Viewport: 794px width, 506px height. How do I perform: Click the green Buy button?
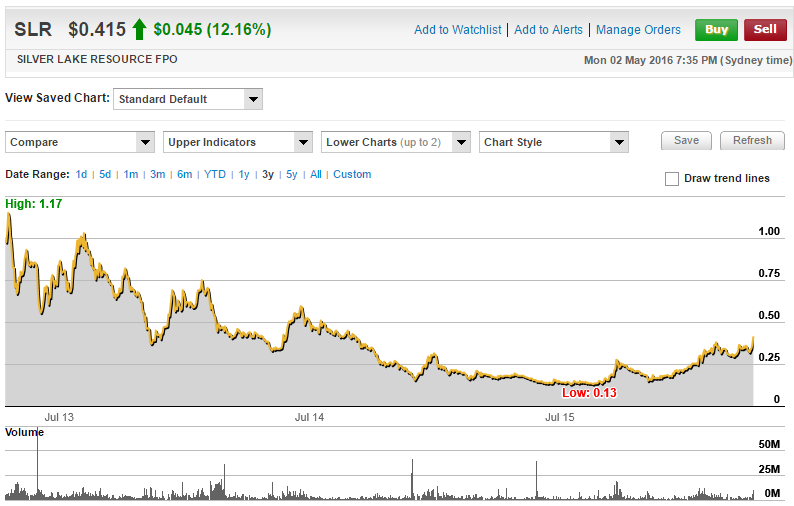(716, 29)
